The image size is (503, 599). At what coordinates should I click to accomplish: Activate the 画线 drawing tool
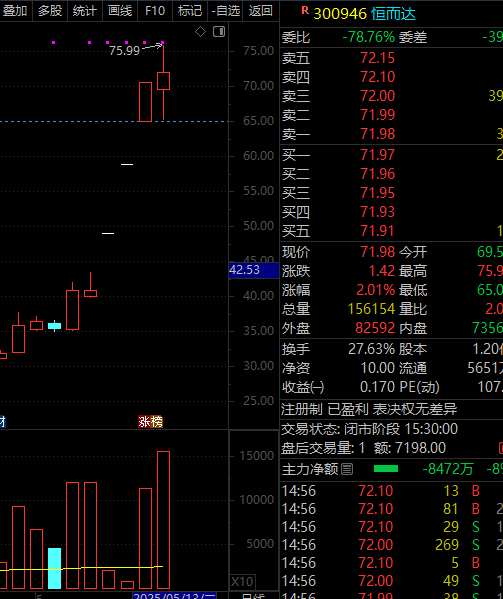pyautogui.click(x=120, y=10)
